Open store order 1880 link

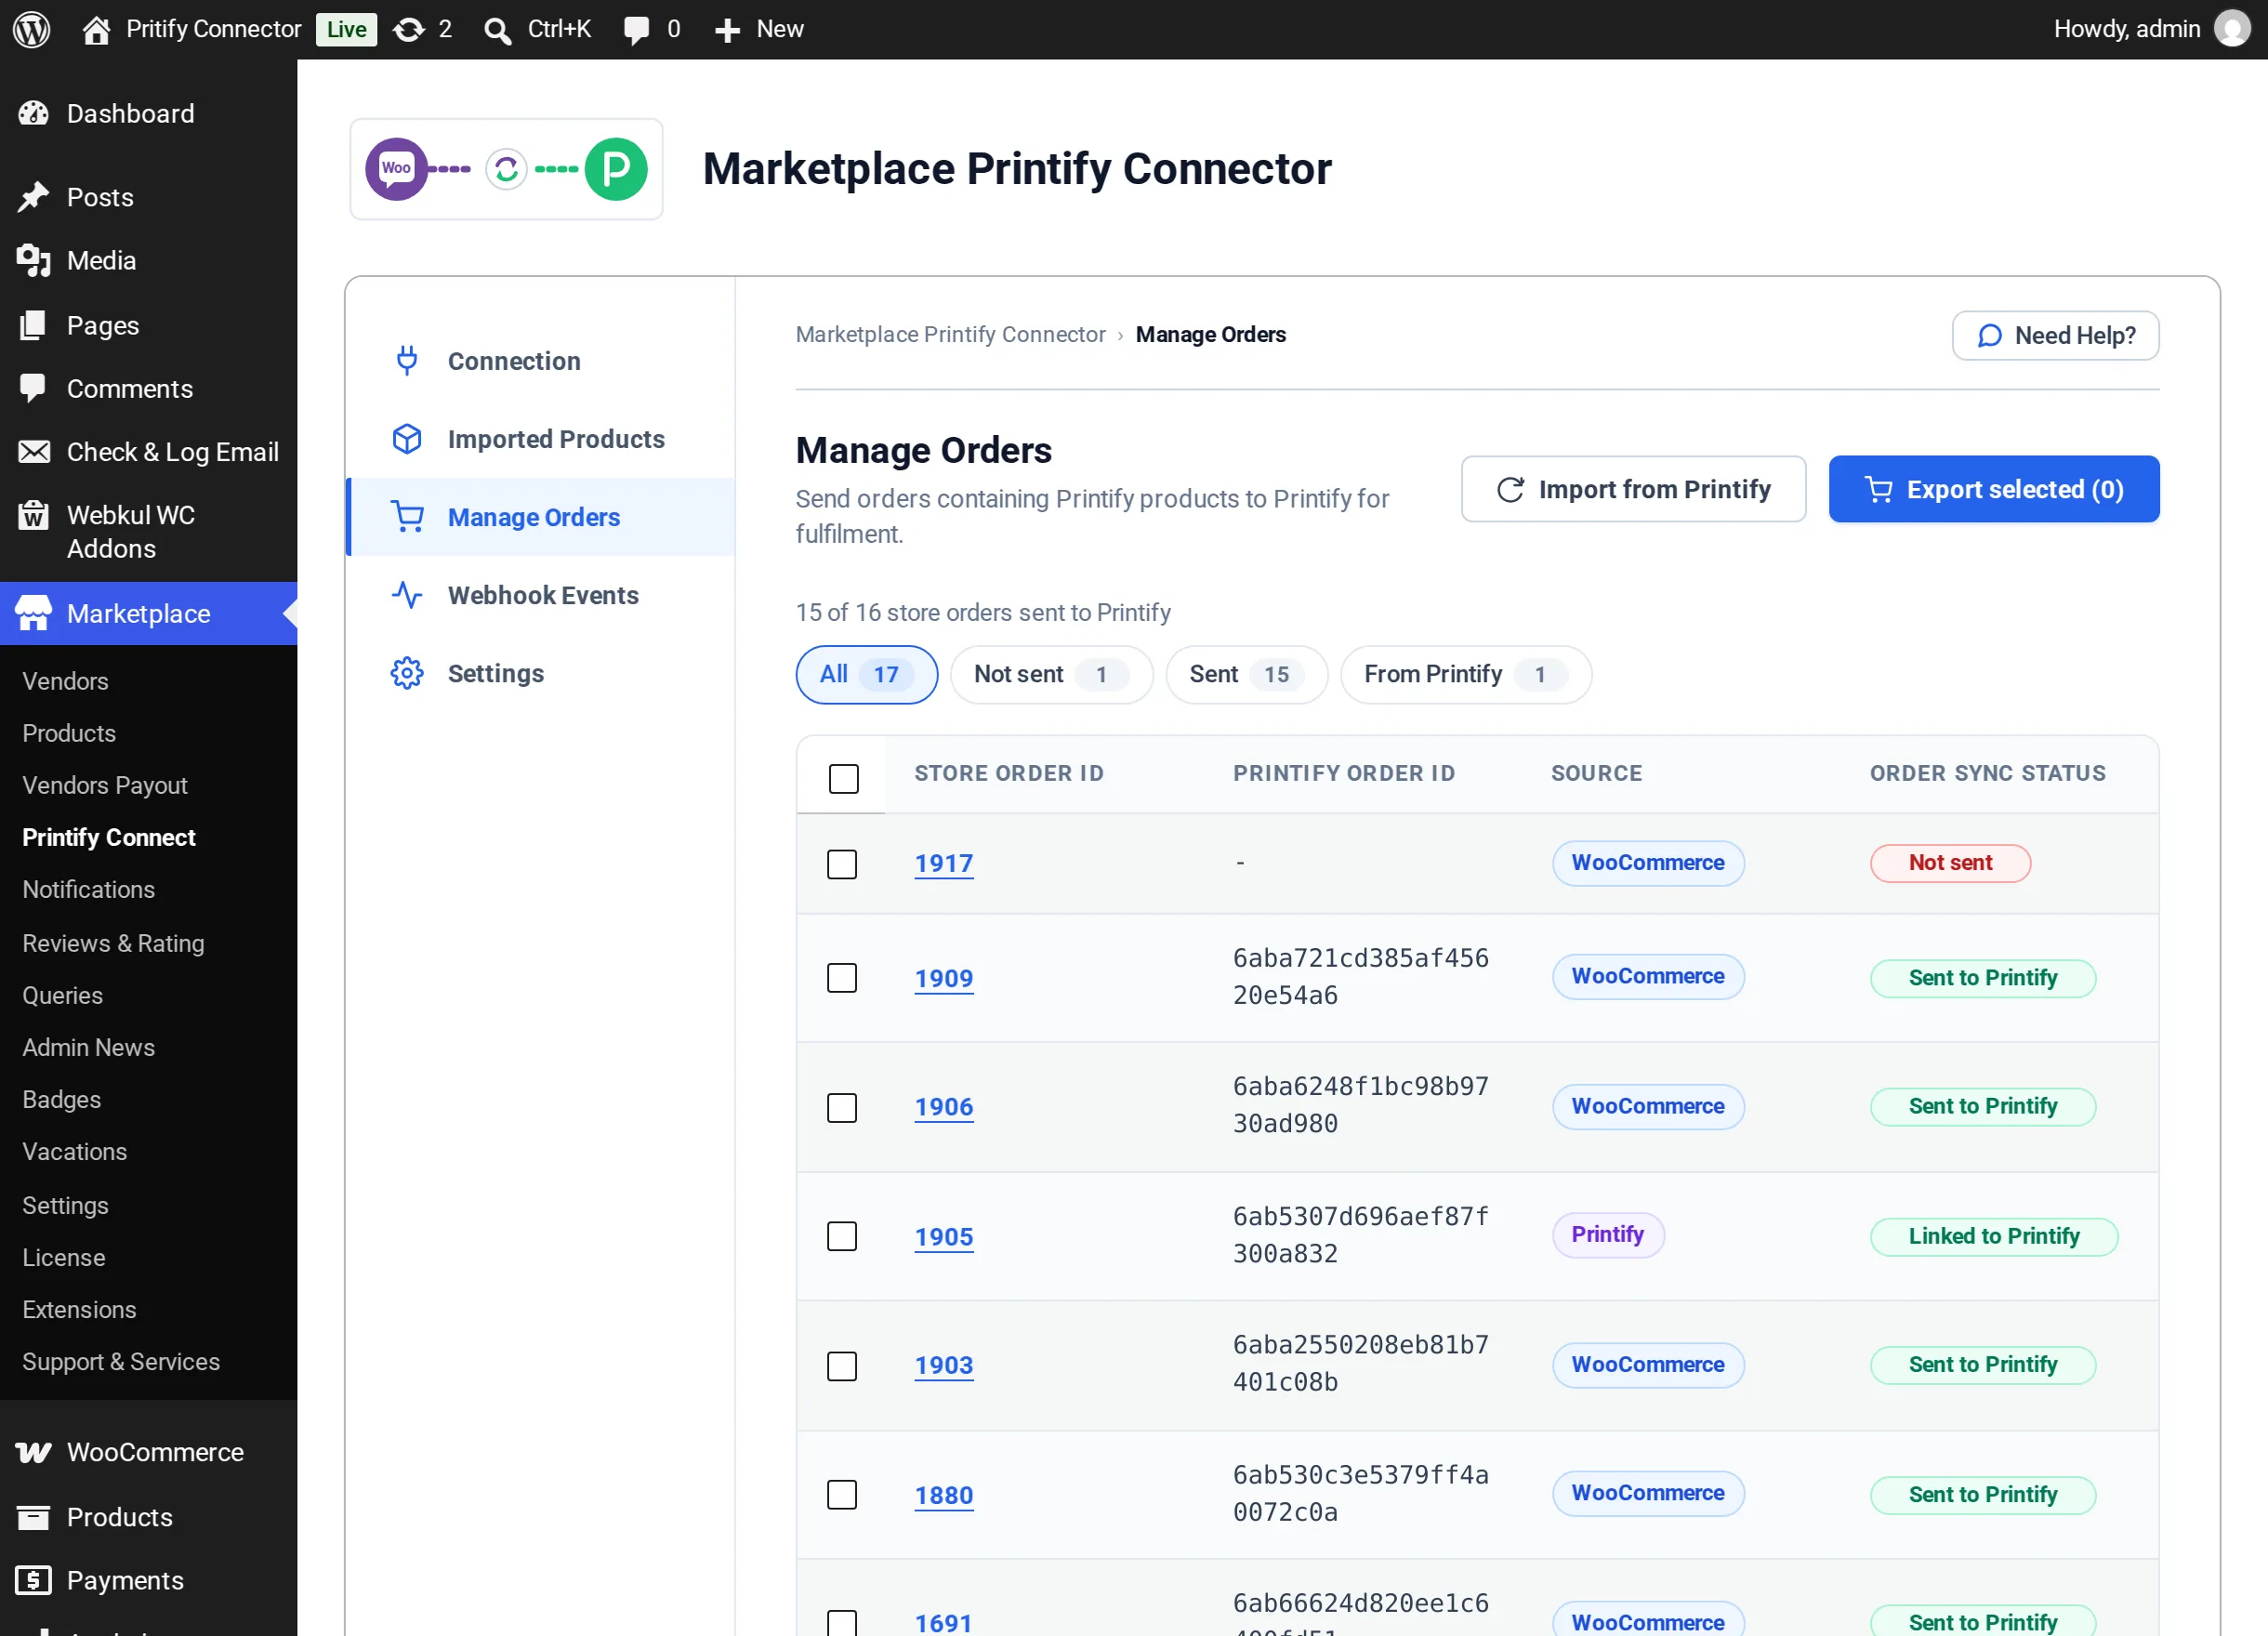click(943, 1494)
